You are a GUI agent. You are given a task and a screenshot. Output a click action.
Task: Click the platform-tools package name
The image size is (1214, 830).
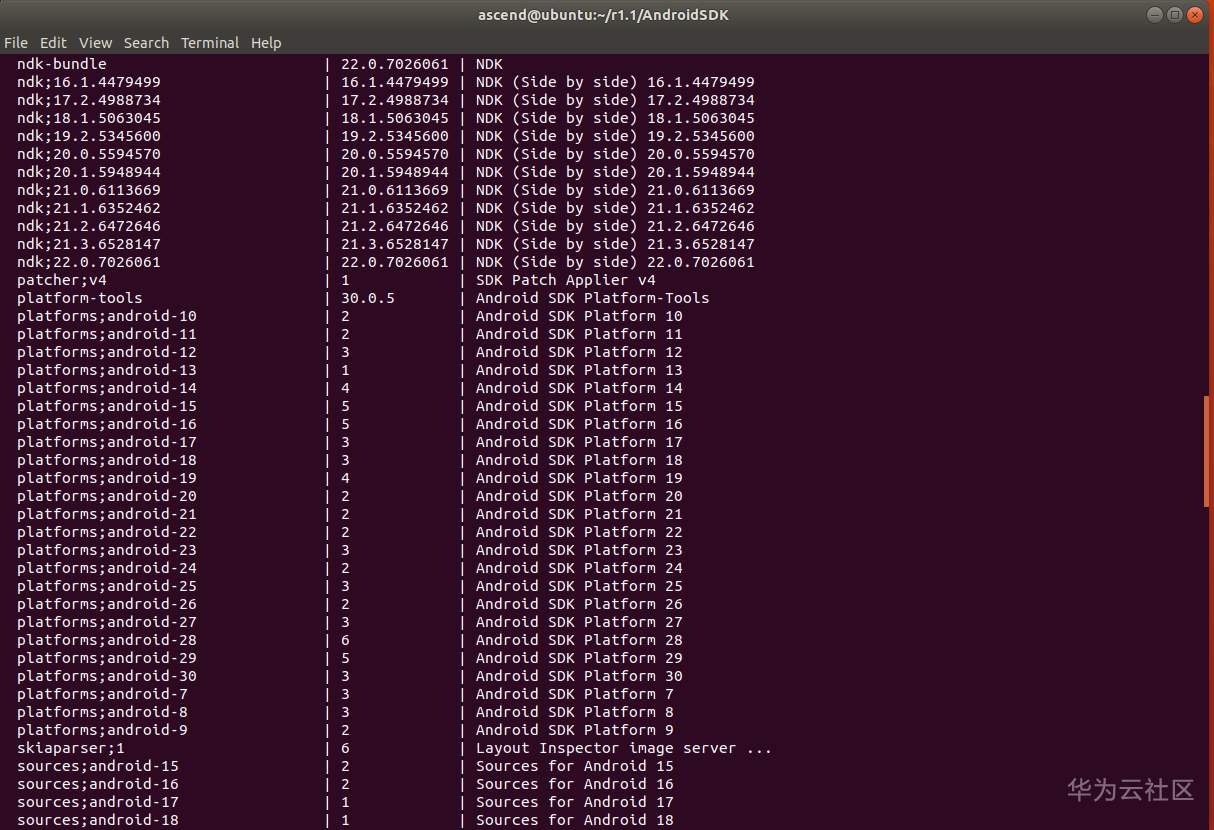pos(80,298)
